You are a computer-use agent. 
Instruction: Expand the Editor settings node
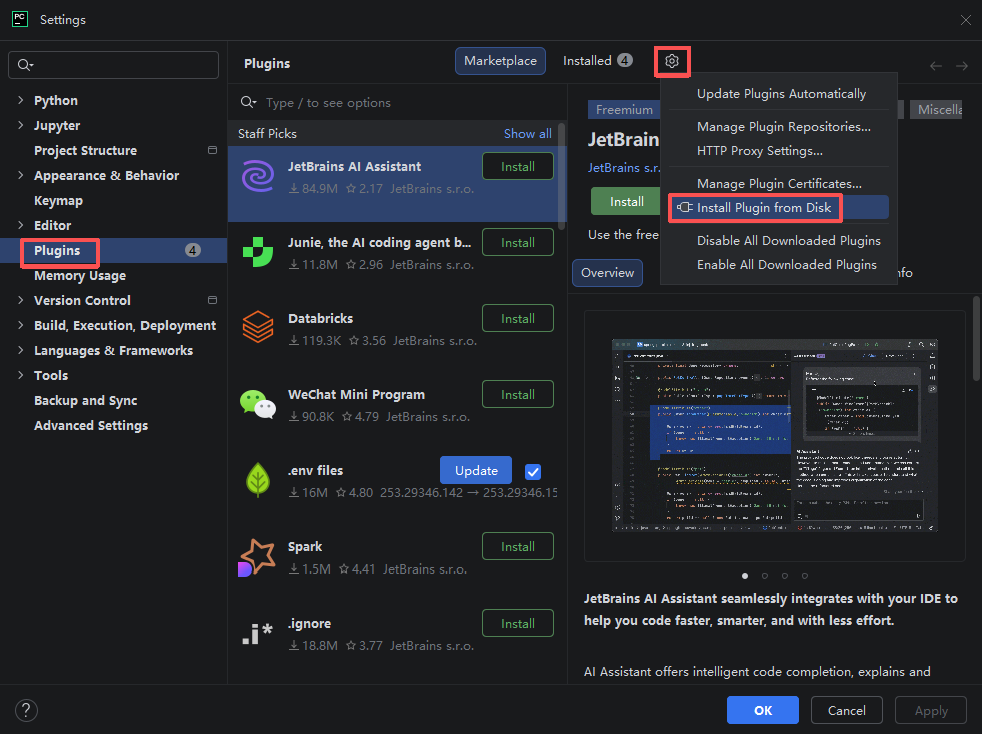tap(21, 225)
